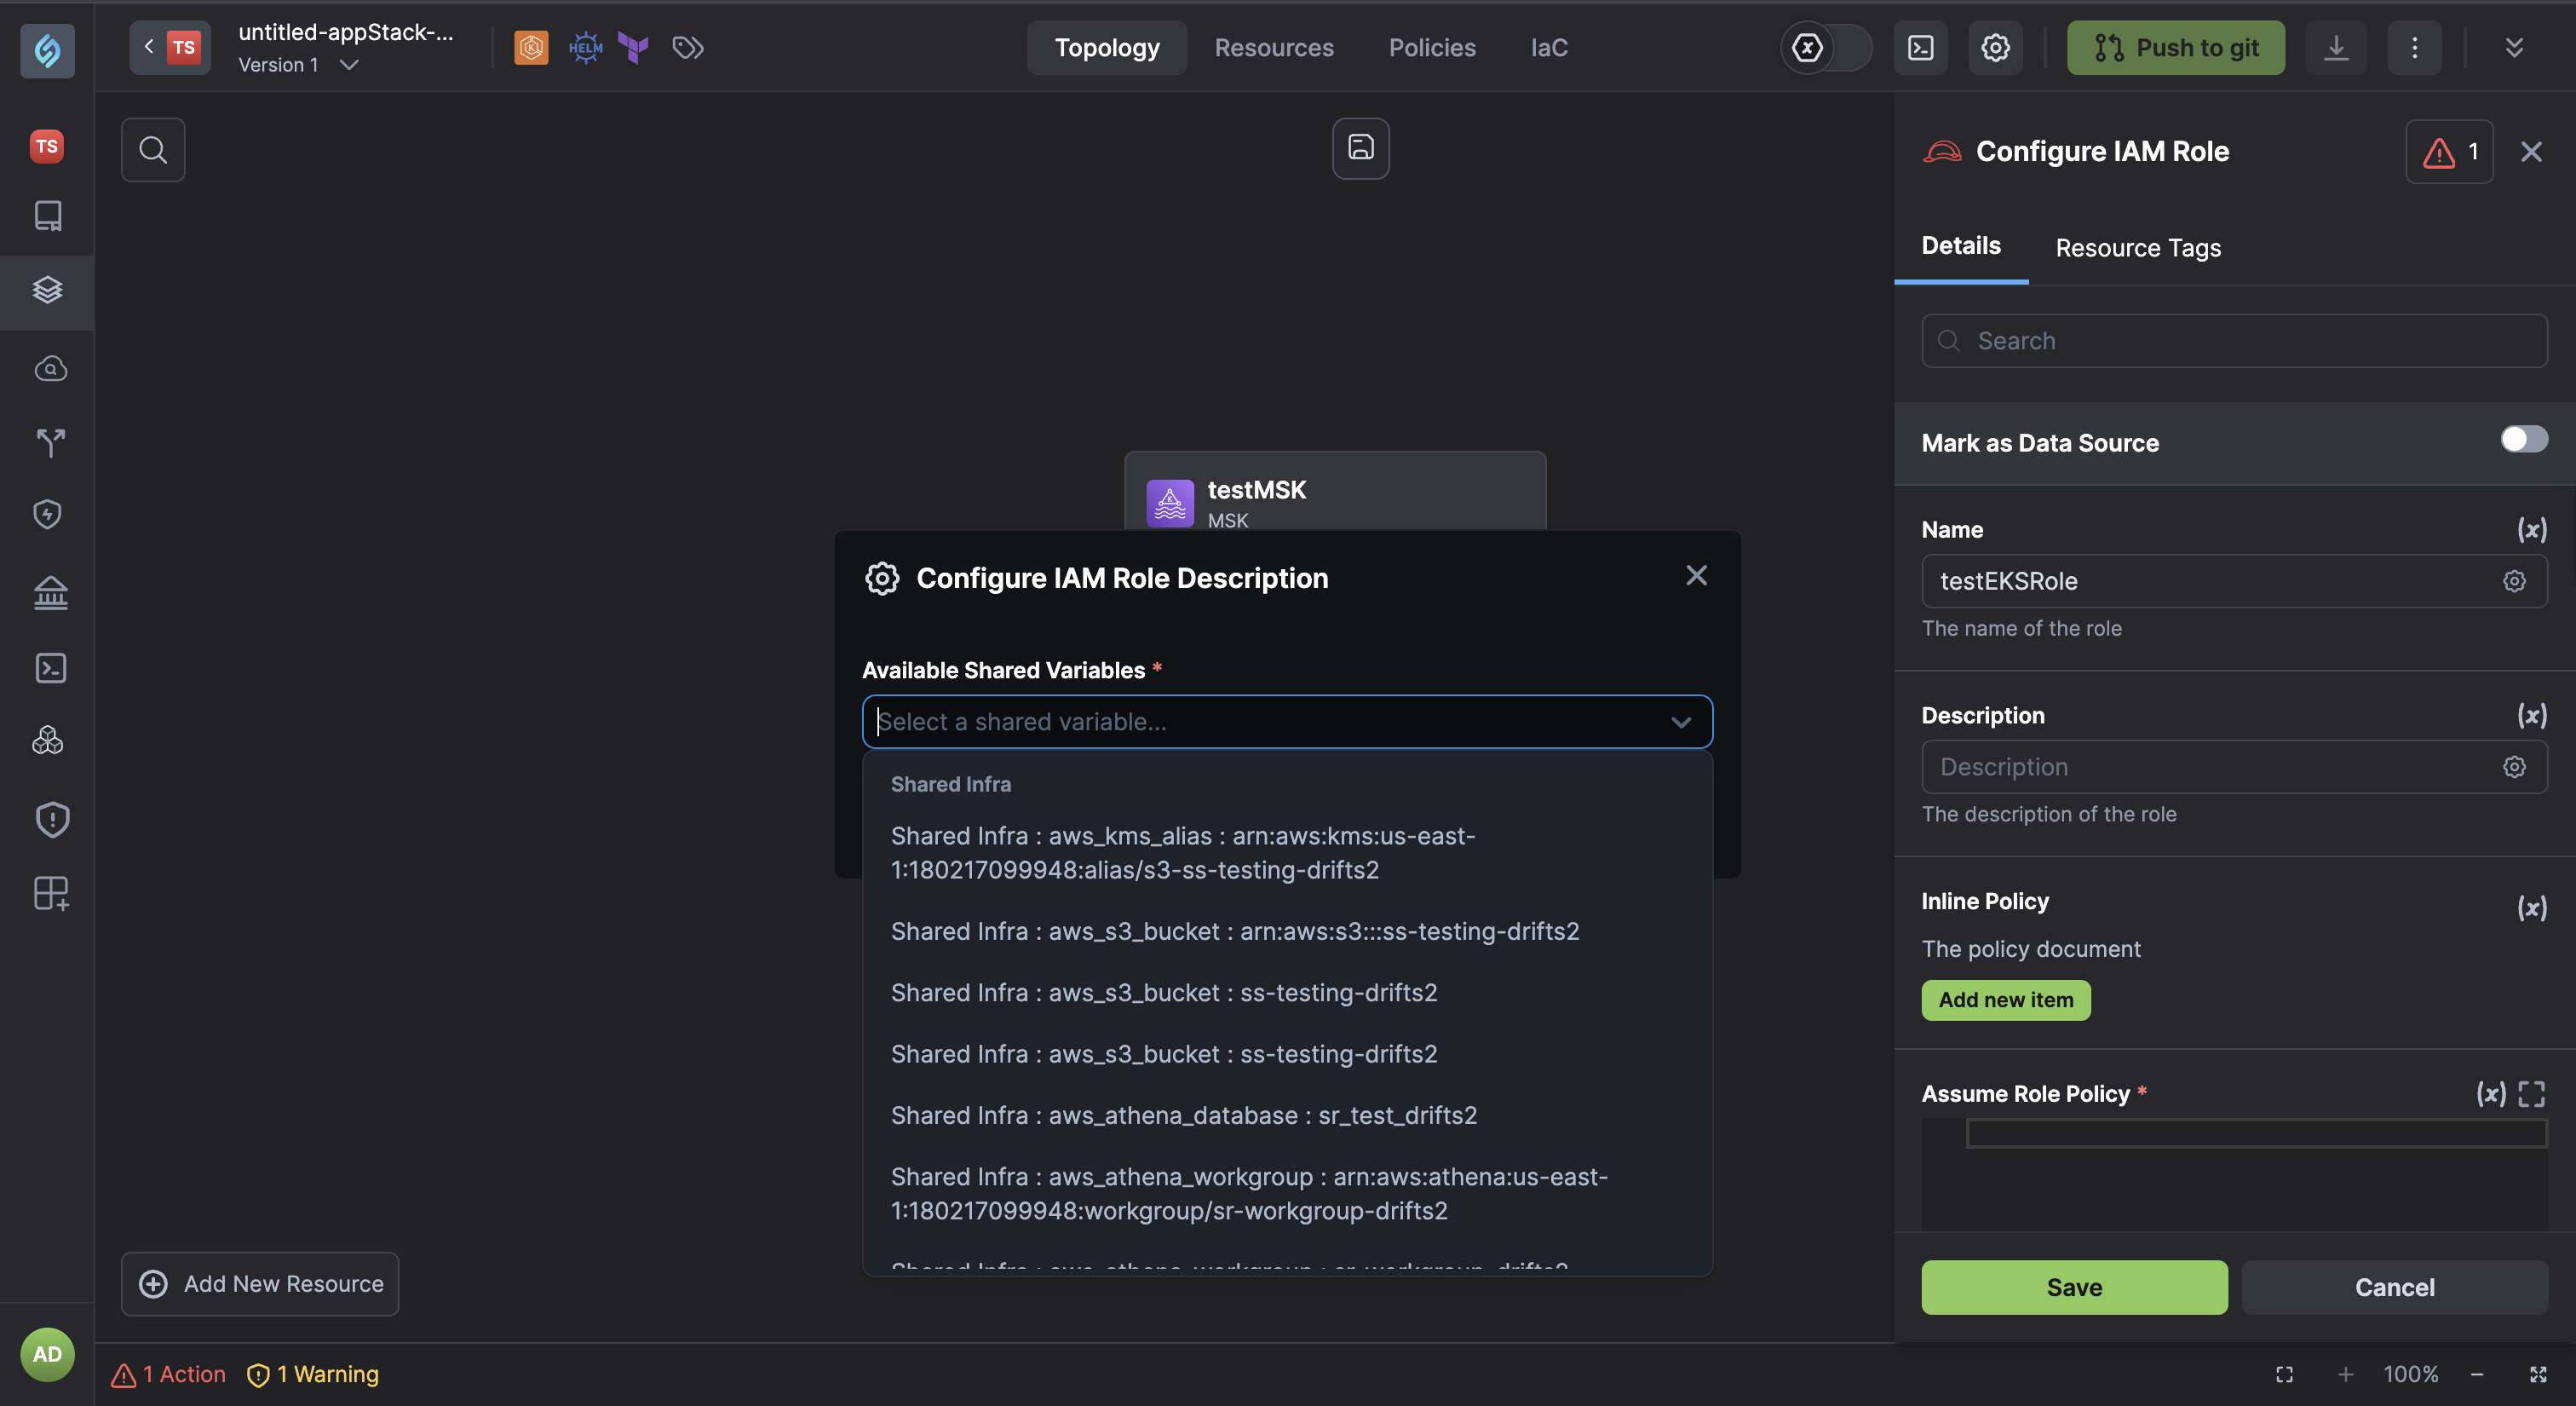The height and width of the screenshot is (1406, 2576).
Task: Collapse header with double chevron icon
Action: point(2513,47)
